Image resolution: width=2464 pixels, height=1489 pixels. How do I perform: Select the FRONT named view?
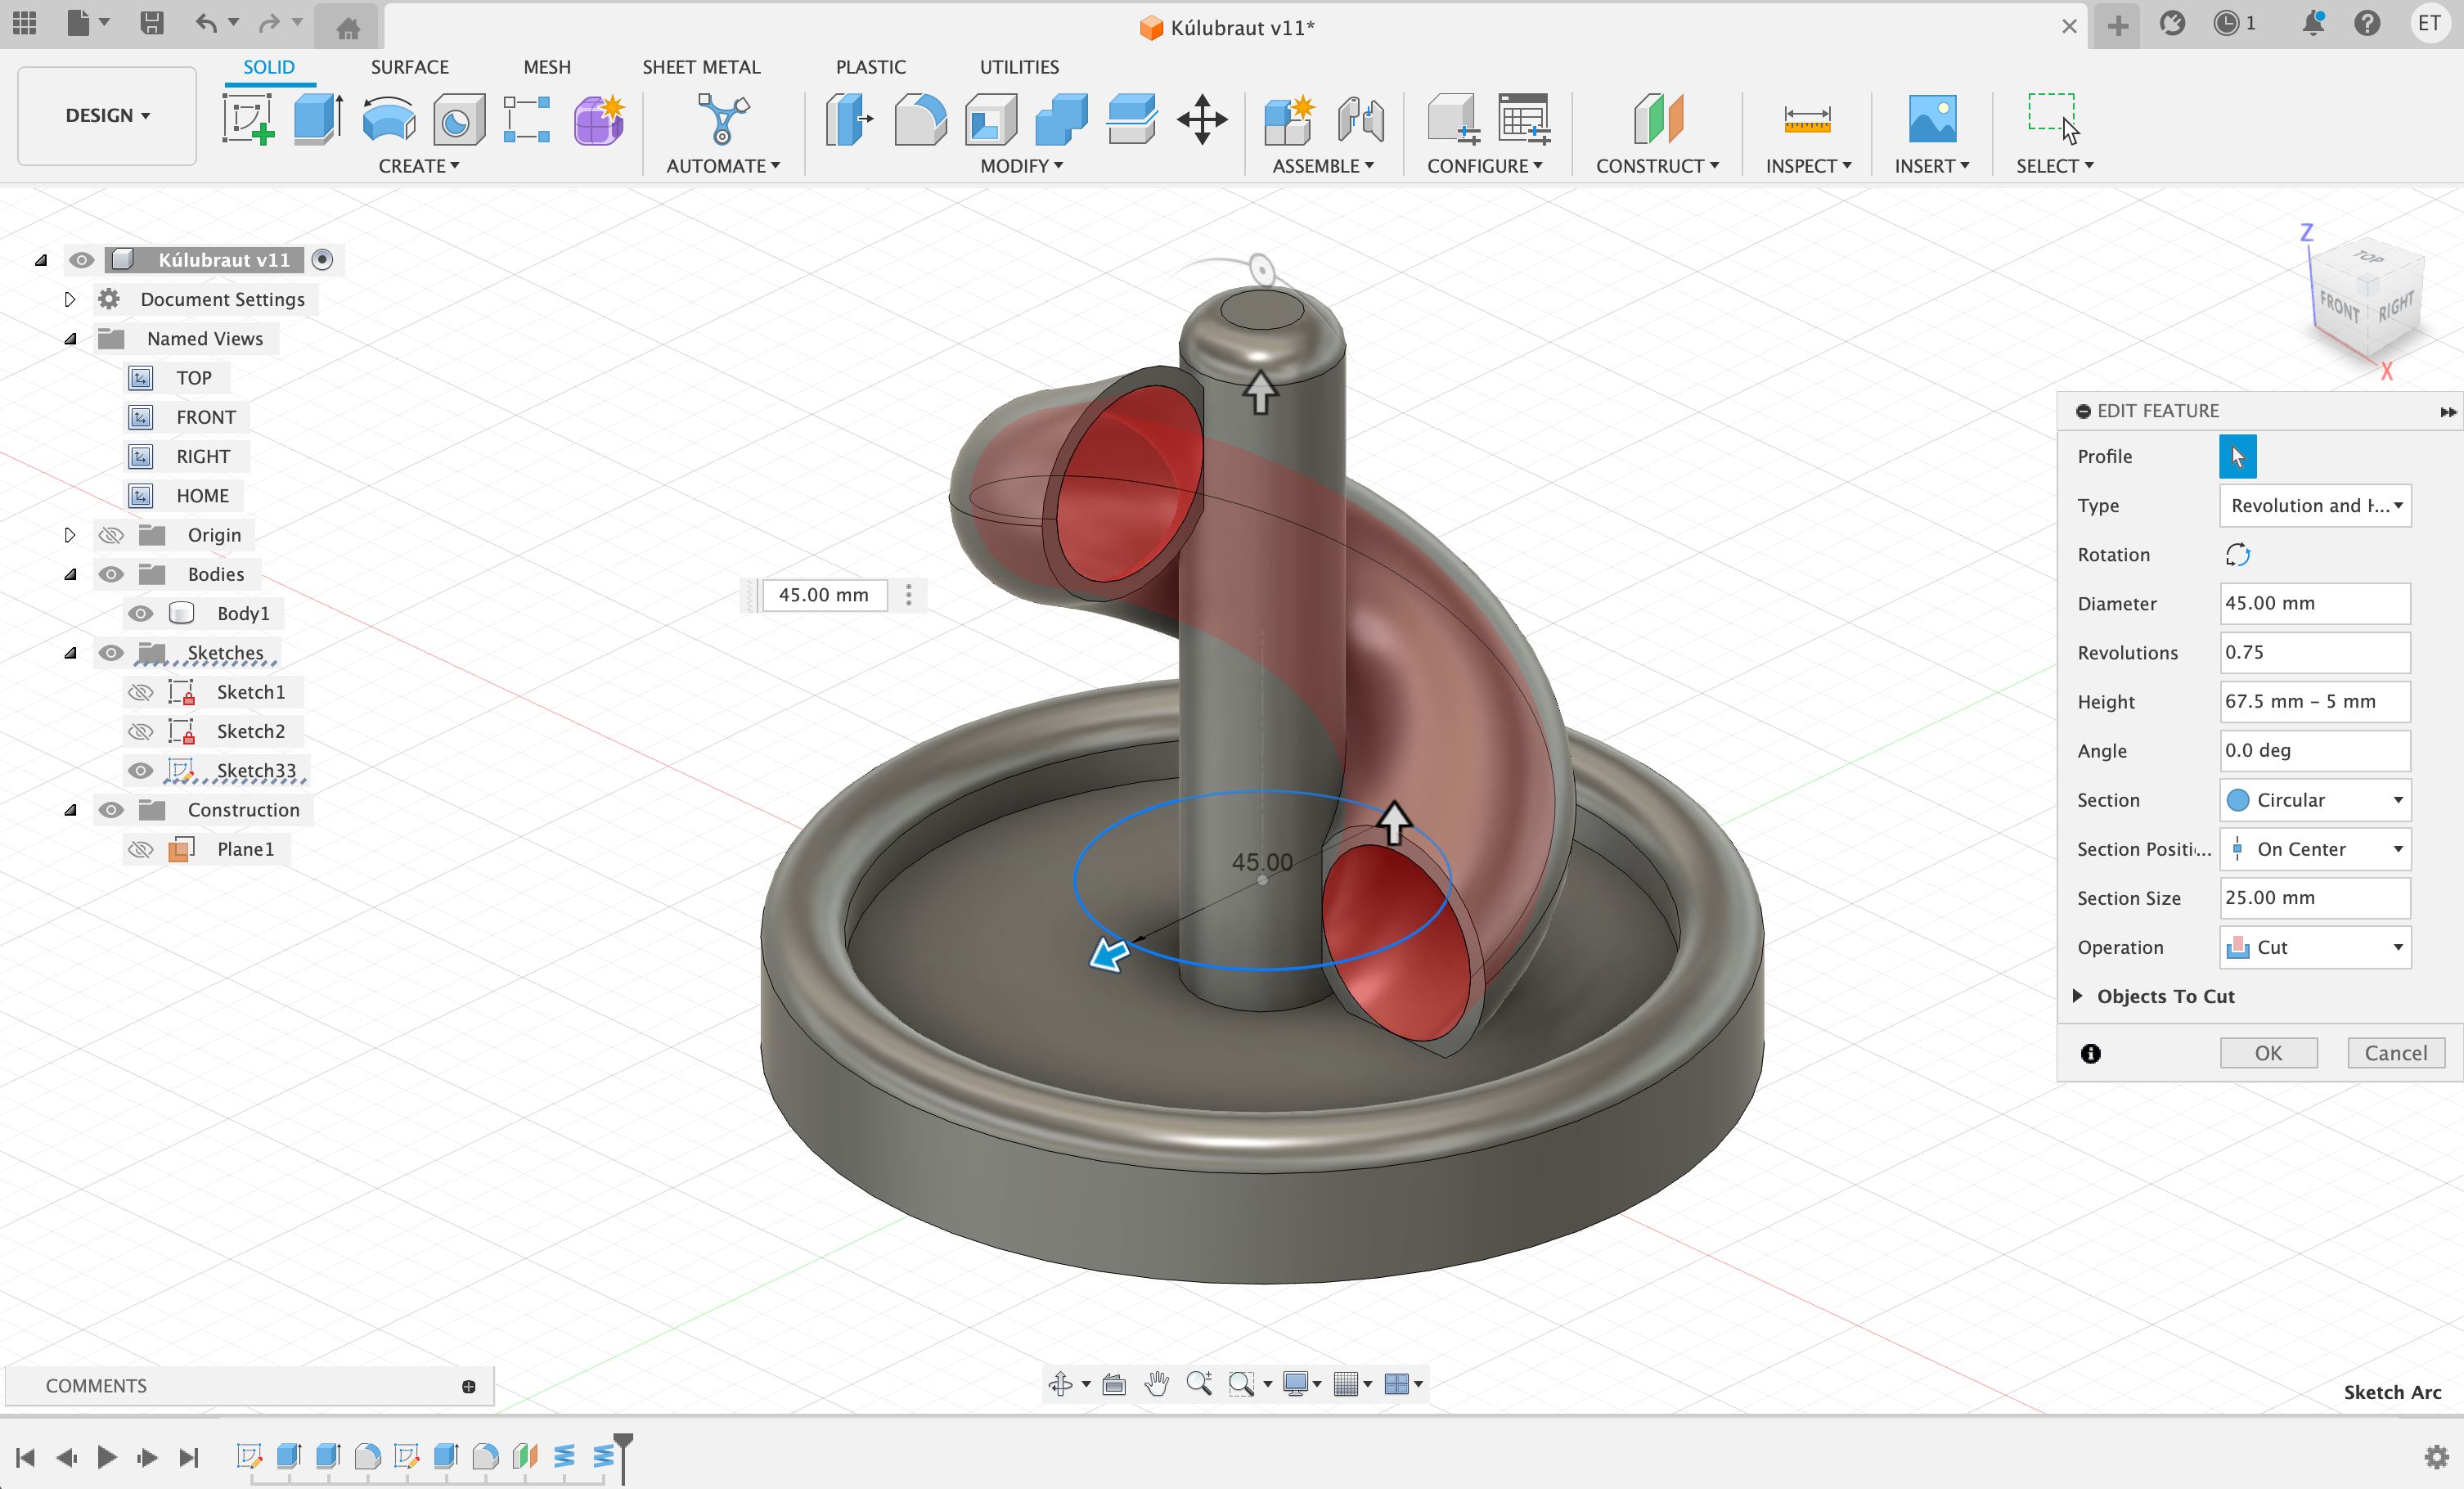(x=206, y=417)
